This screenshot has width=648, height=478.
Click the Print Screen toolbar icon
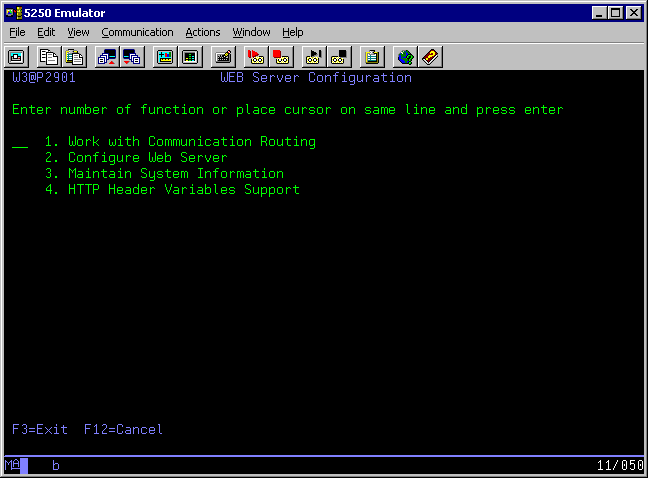pos(17,57)
